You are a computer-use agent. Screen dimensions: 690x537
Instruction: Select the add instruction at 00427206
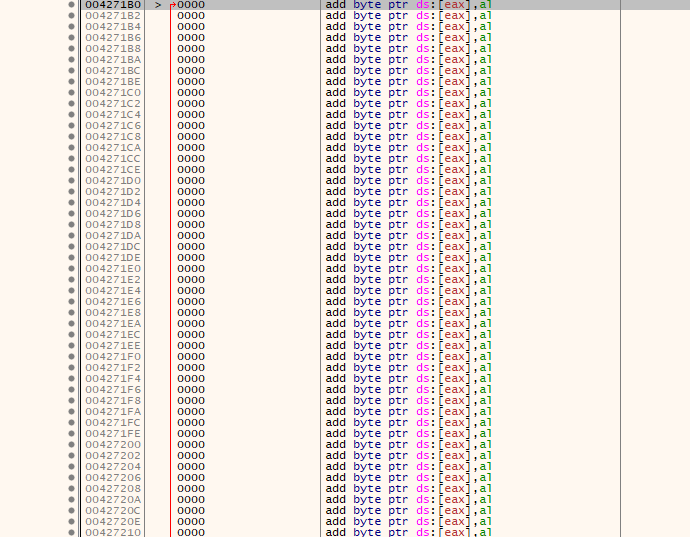408,478
